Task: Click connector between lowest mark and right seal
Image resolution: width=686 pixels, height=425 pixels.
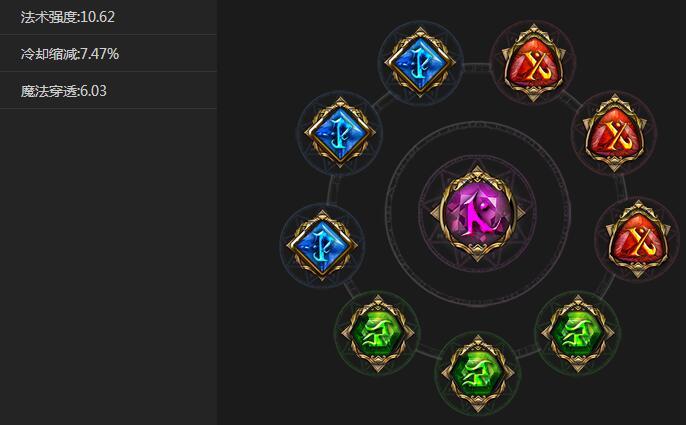Action: 606,285
